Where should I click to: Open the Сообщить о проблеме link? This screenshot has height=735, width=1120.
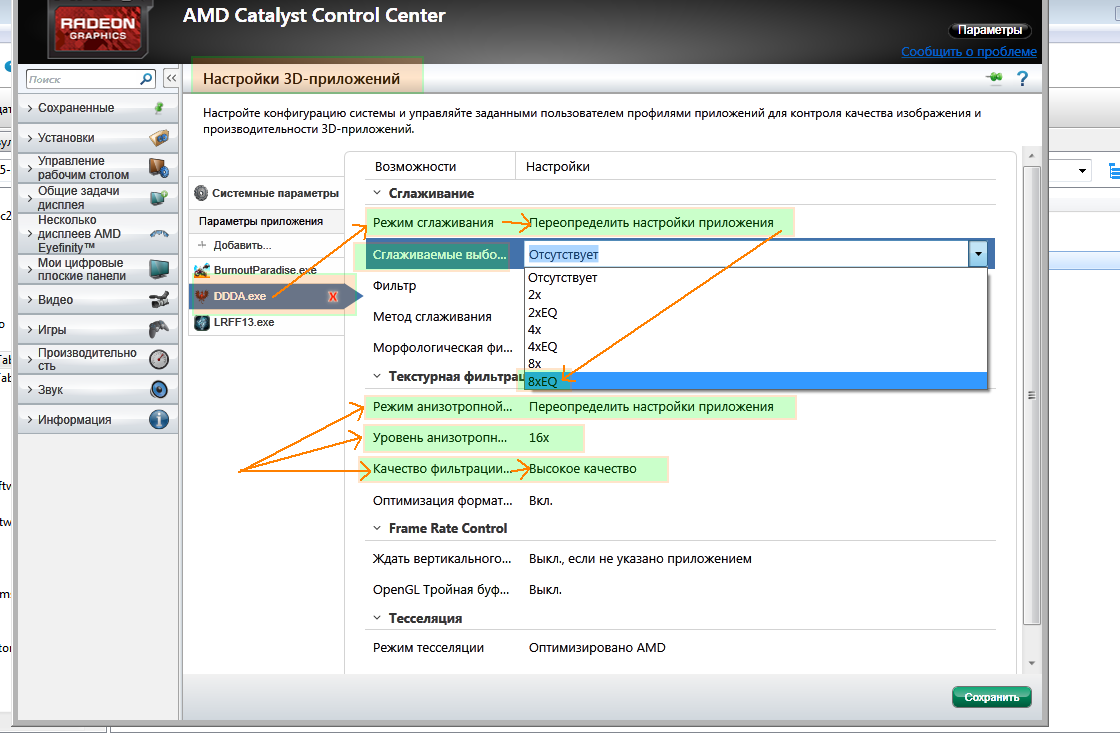click(x=968, y=52)
